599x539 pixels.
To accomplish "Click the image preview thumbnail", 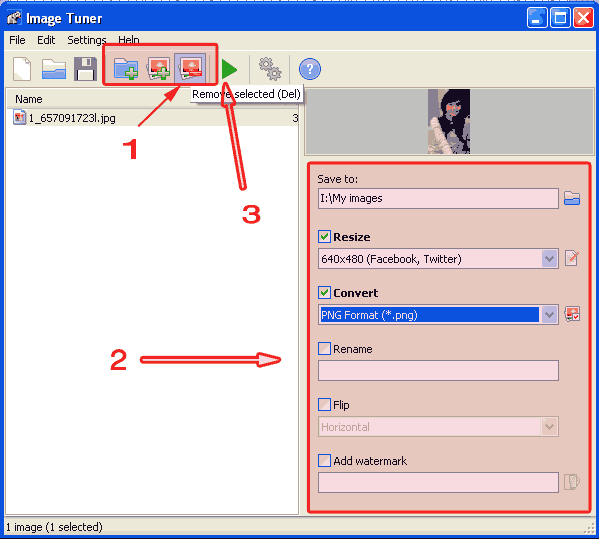I will 449,121.
